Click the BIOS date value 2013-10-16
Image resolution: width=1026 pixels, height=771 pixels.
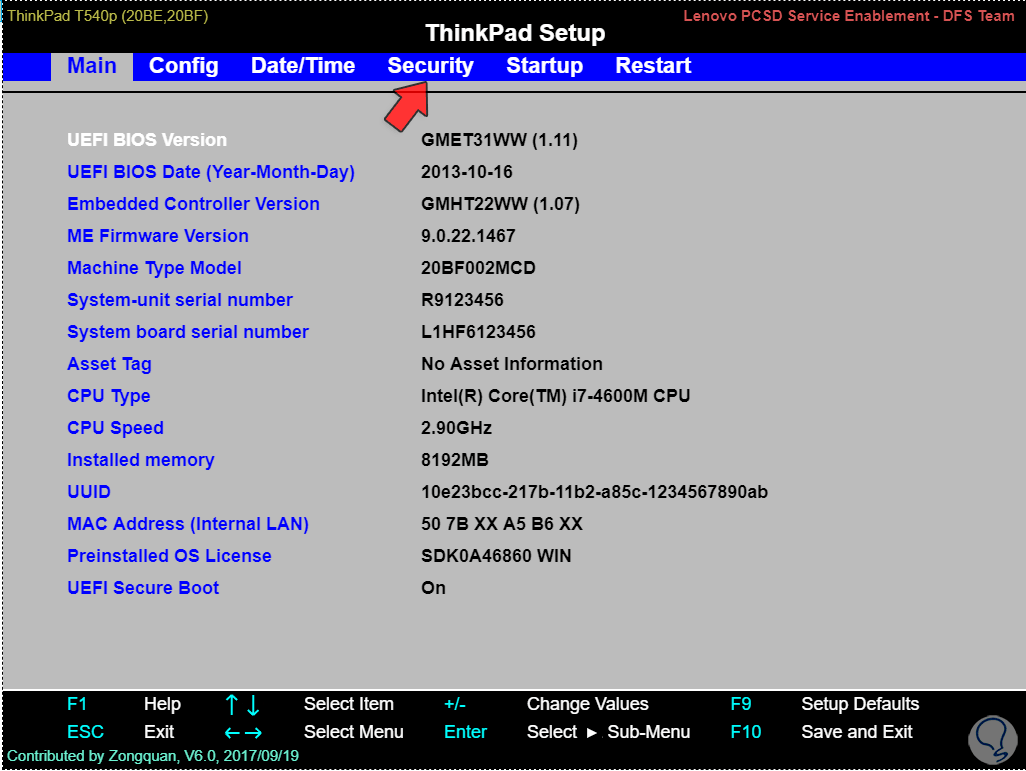point(467,172)
